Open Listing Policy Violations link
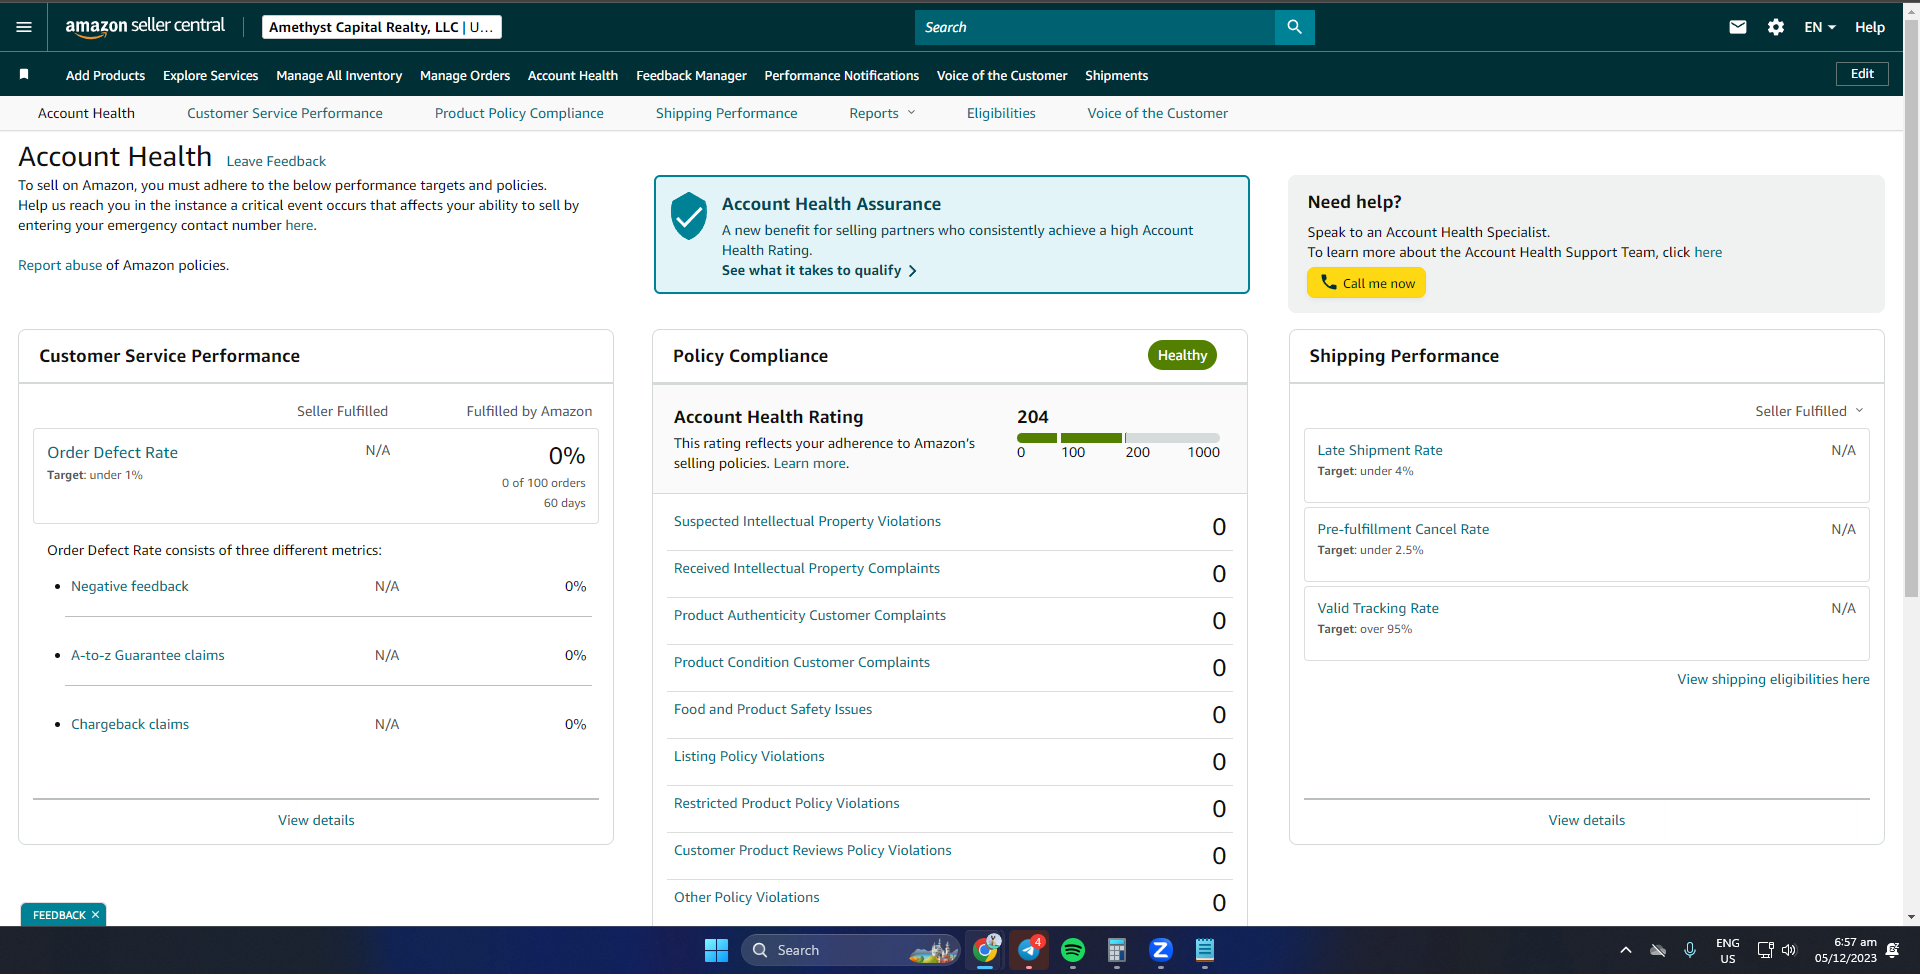1920x974 pixels. (749, 756)
